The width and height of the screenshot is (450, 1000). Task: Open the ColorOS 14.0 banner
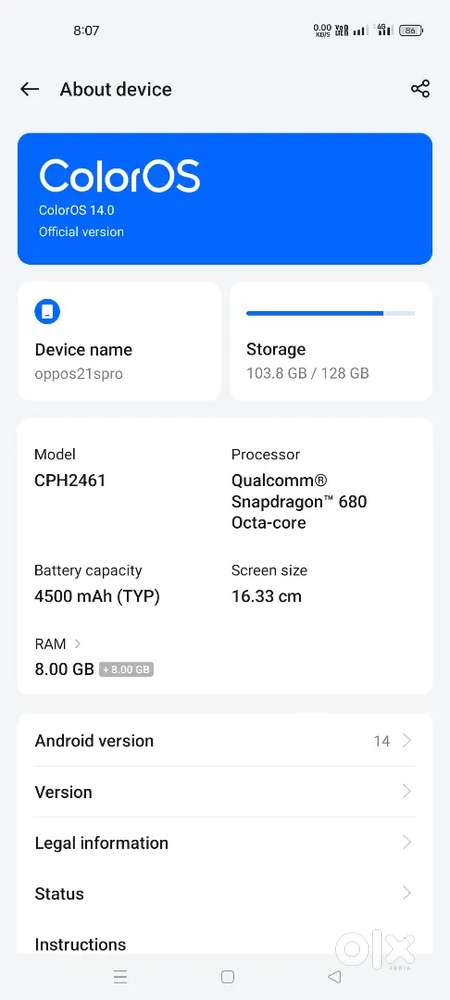point(225,198)
